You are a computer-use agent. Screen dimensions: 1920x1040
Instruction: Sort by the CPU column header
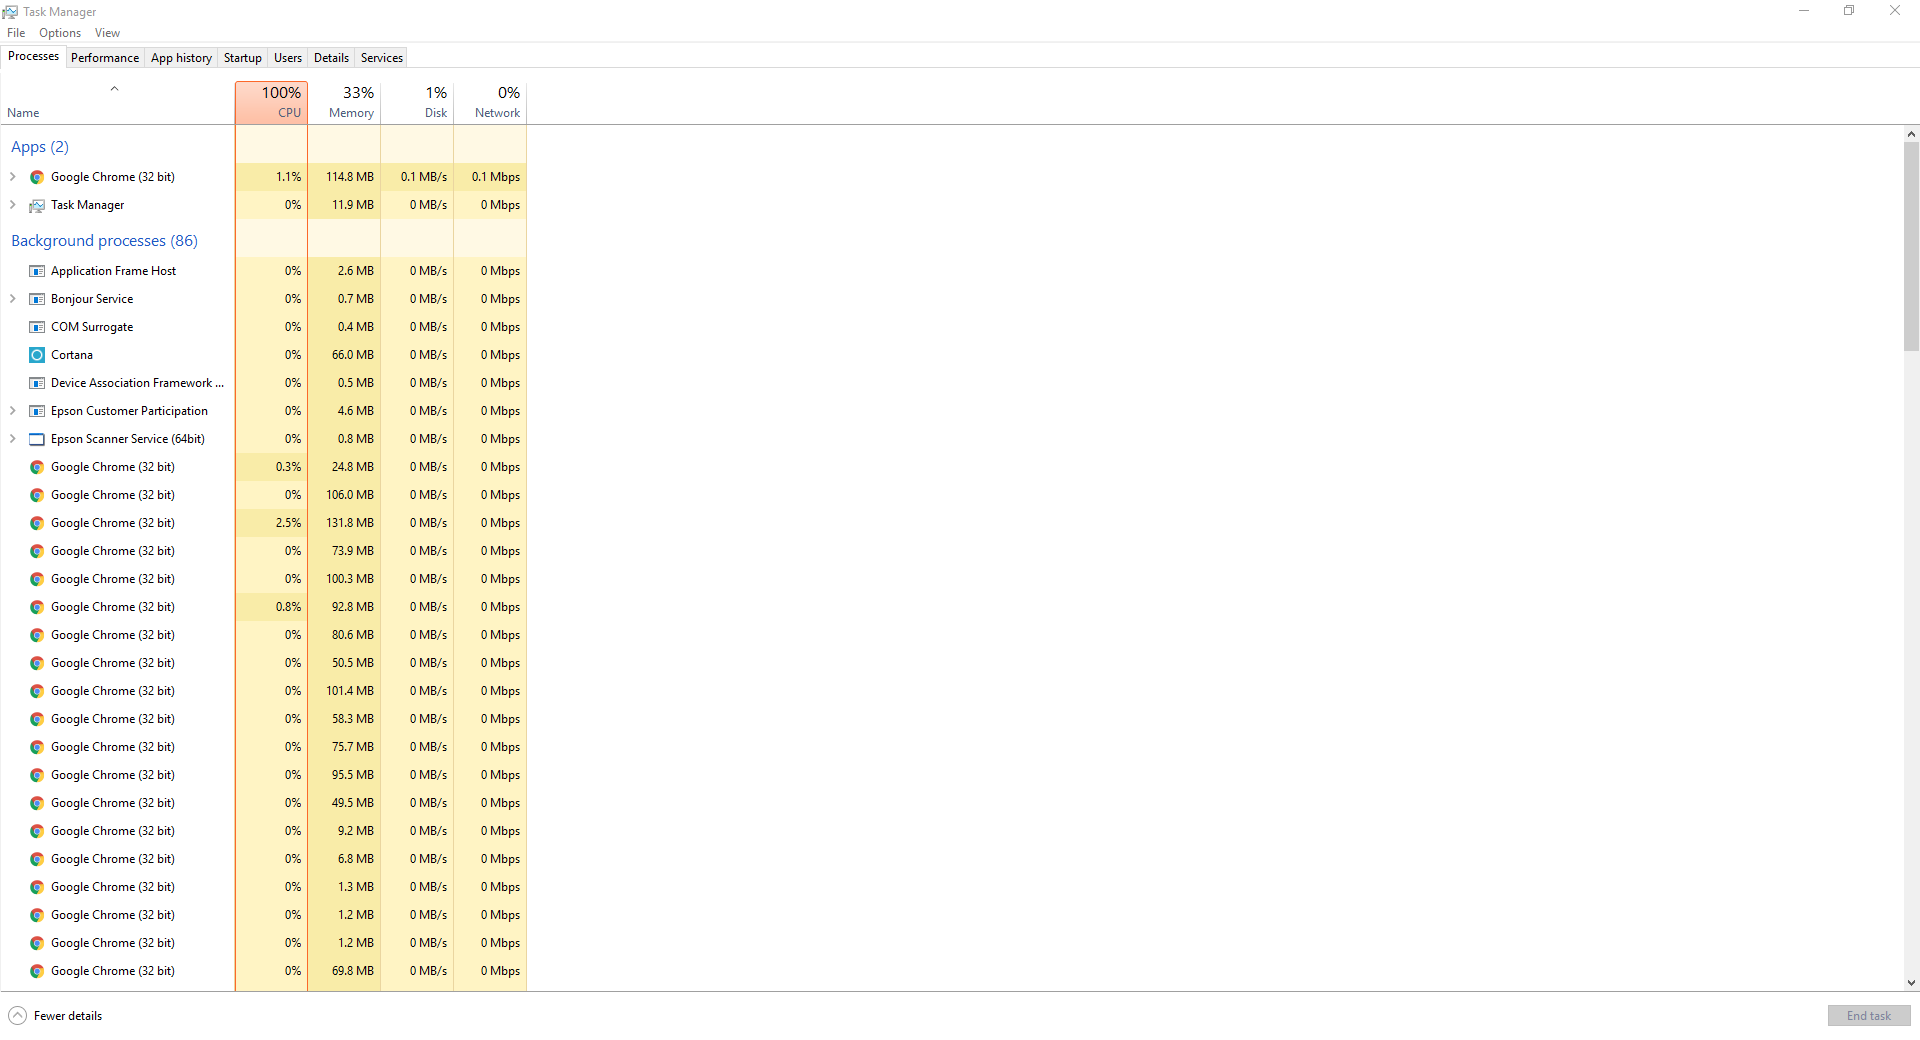pyautogui.click(x=271, y=103)
